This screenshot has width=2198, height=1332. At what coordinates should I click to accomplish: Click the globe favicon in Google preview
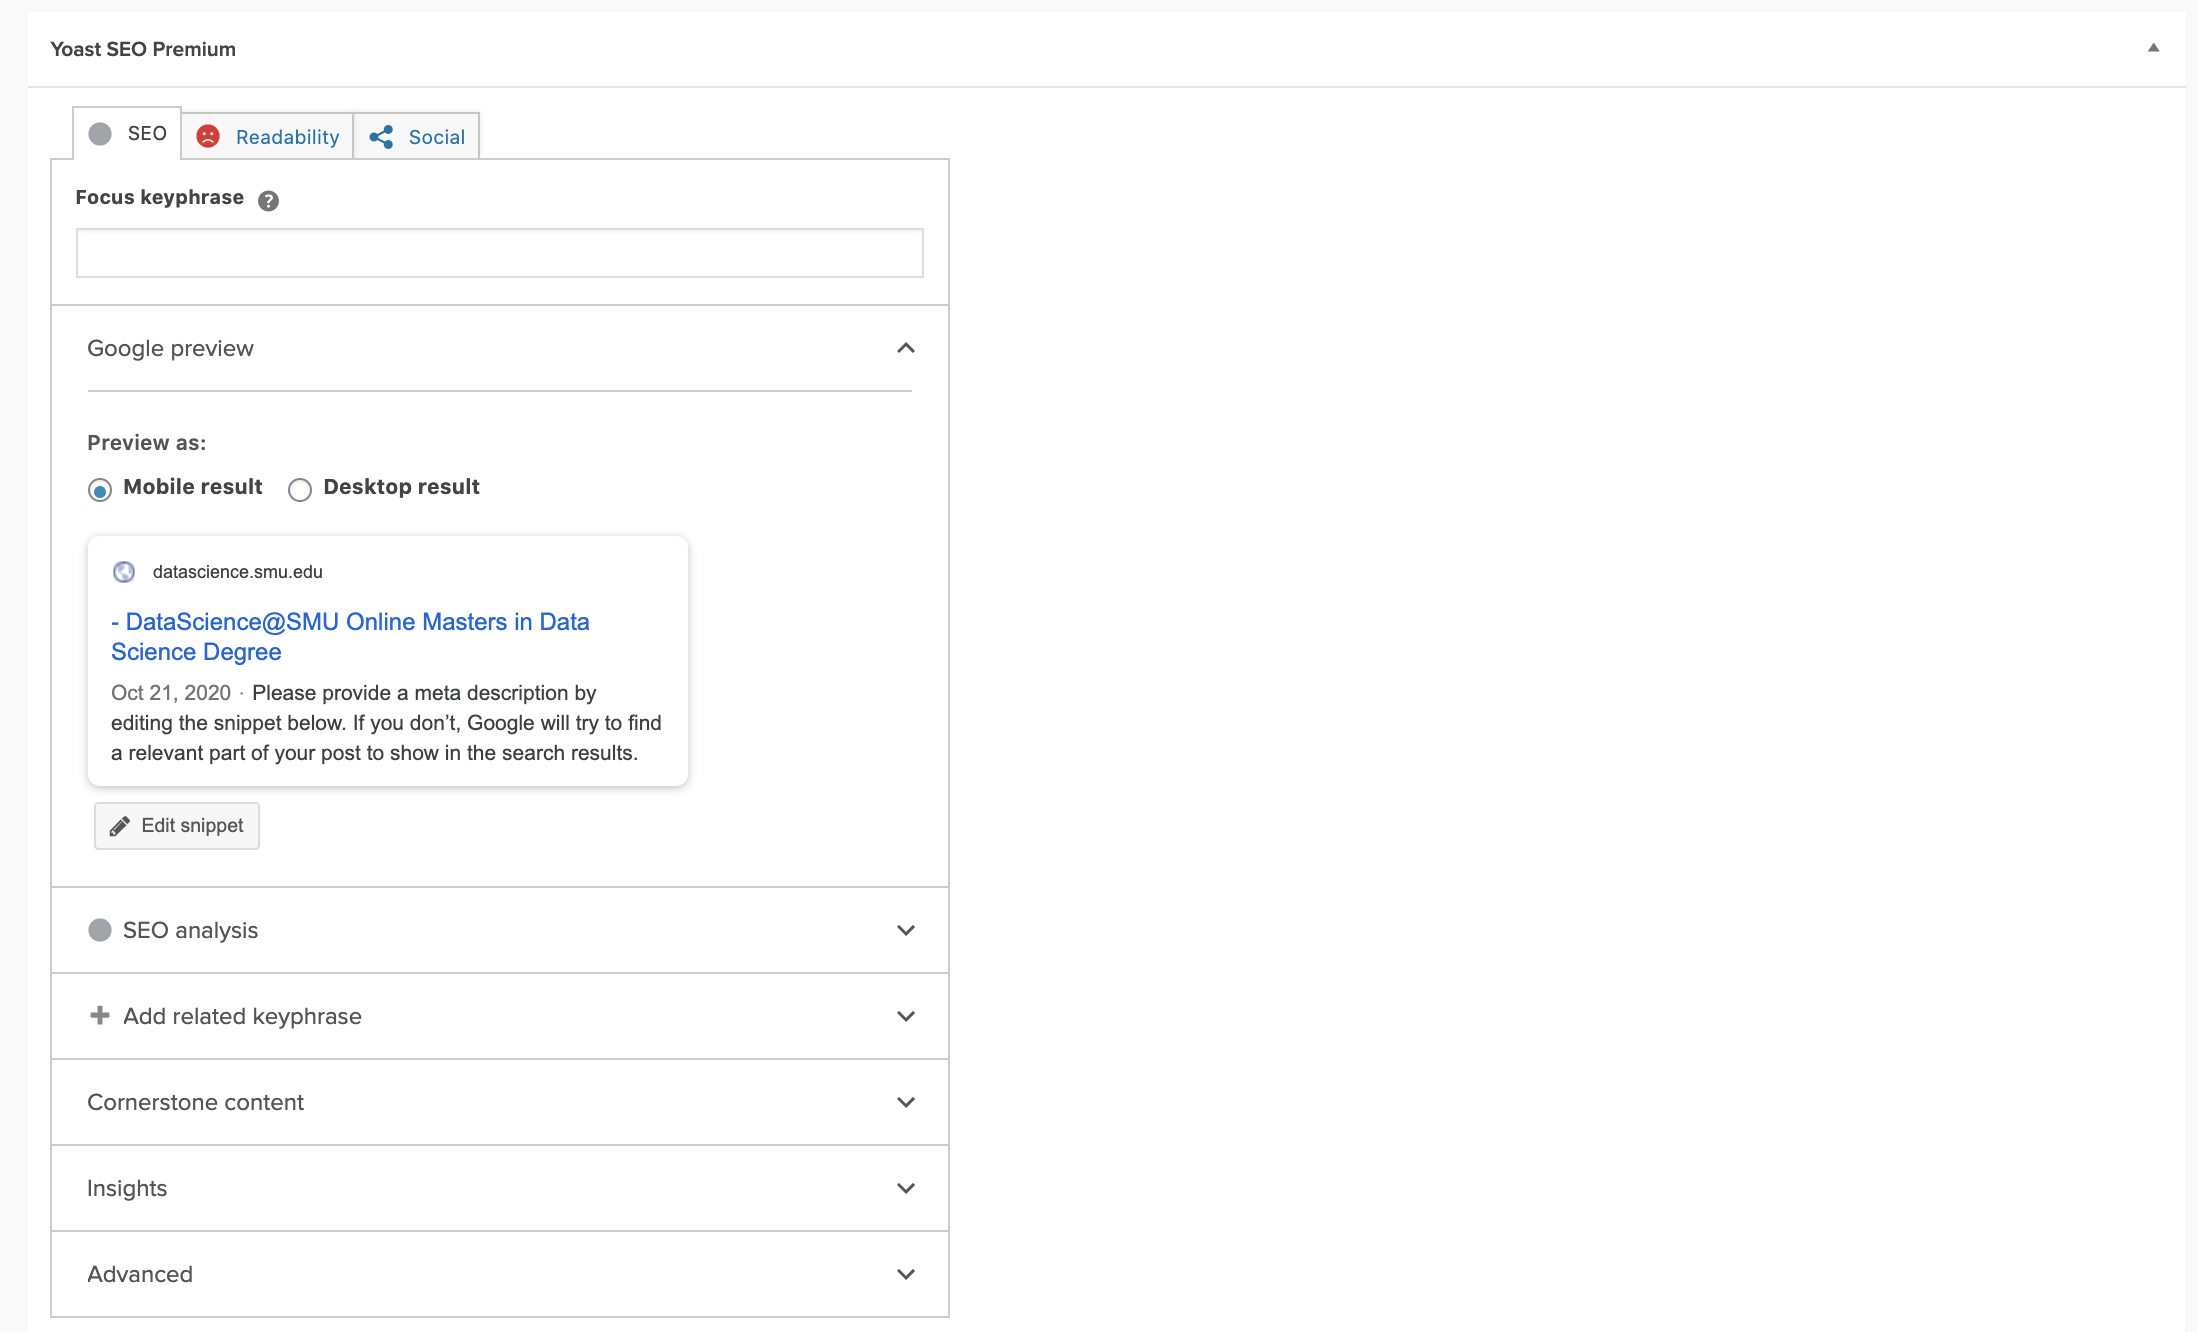pyautogui.click(x=124, y=572)
